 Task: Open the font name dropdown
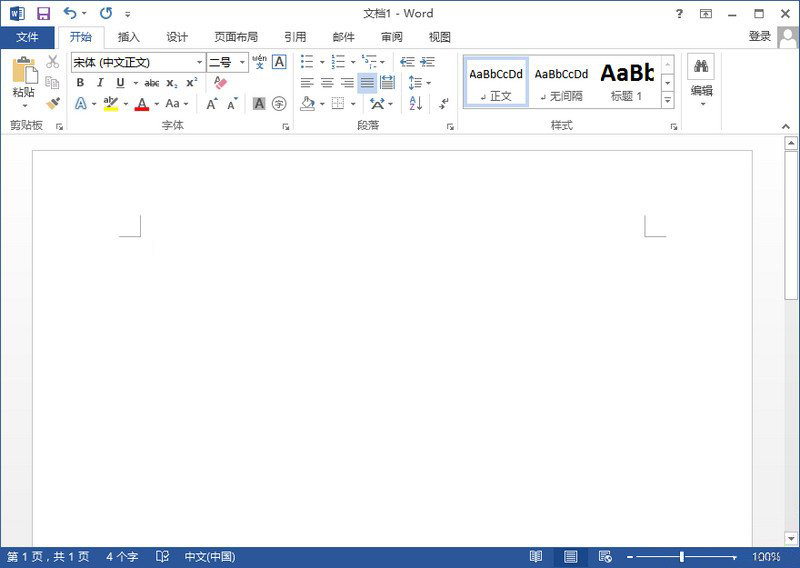(x=199, y=62)
